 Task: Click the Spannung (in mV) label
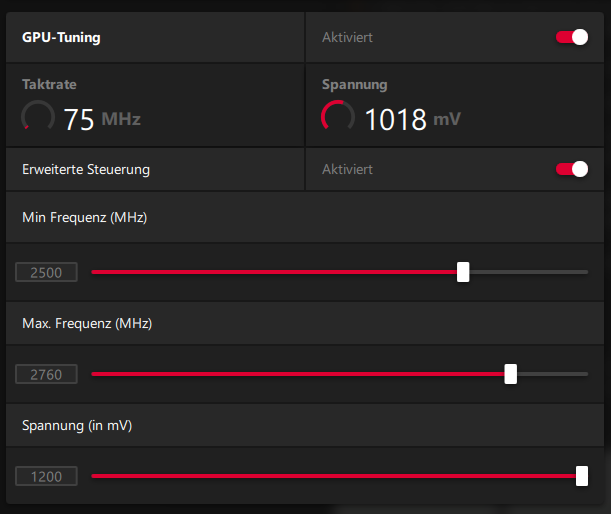(x=77, y=425)
